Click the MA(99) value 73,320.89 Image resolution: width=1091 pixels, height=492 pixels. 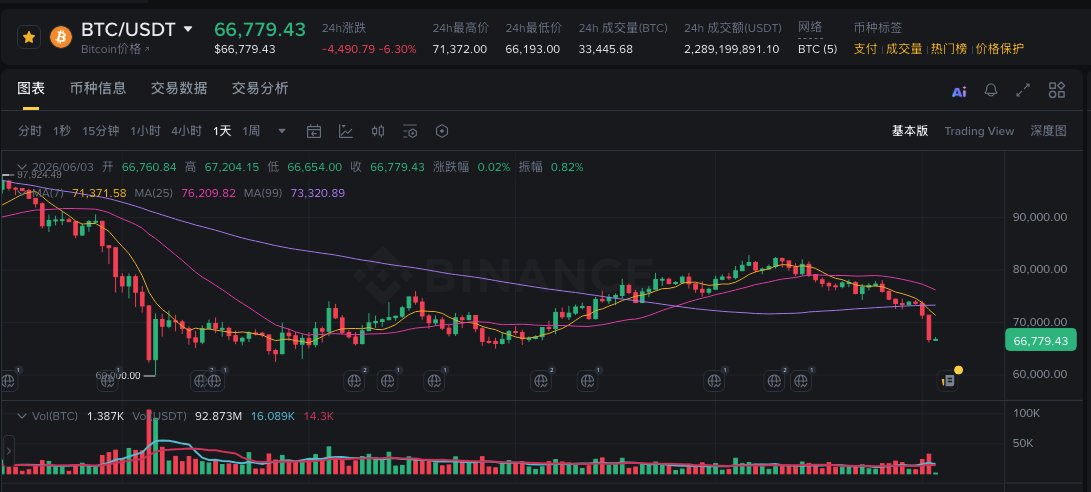point(317,193)
